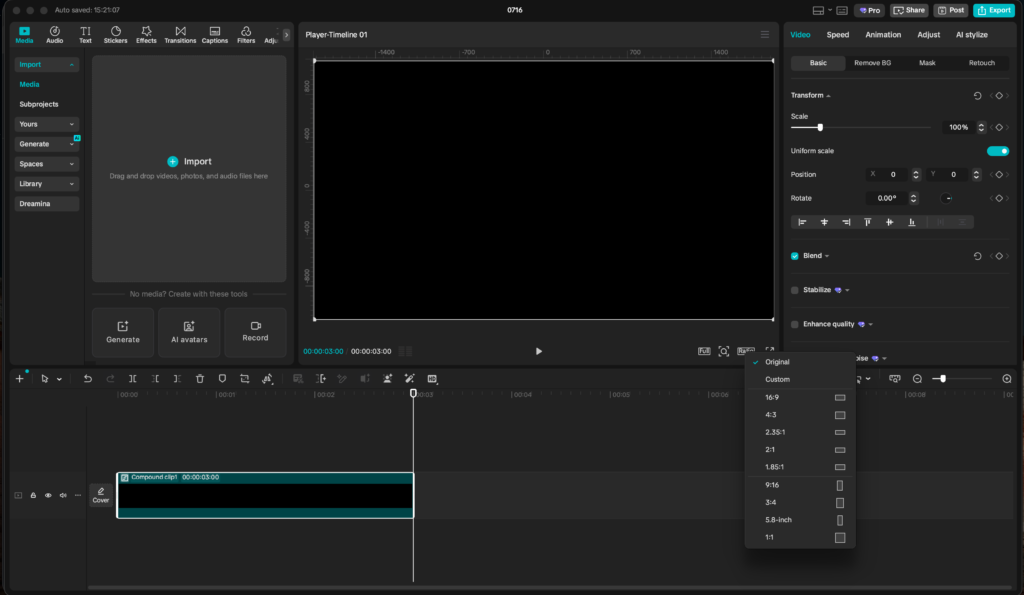Add a Scale keyframe diamond
This screenshot has height=595, width=1024.
(x=999, y=127)
